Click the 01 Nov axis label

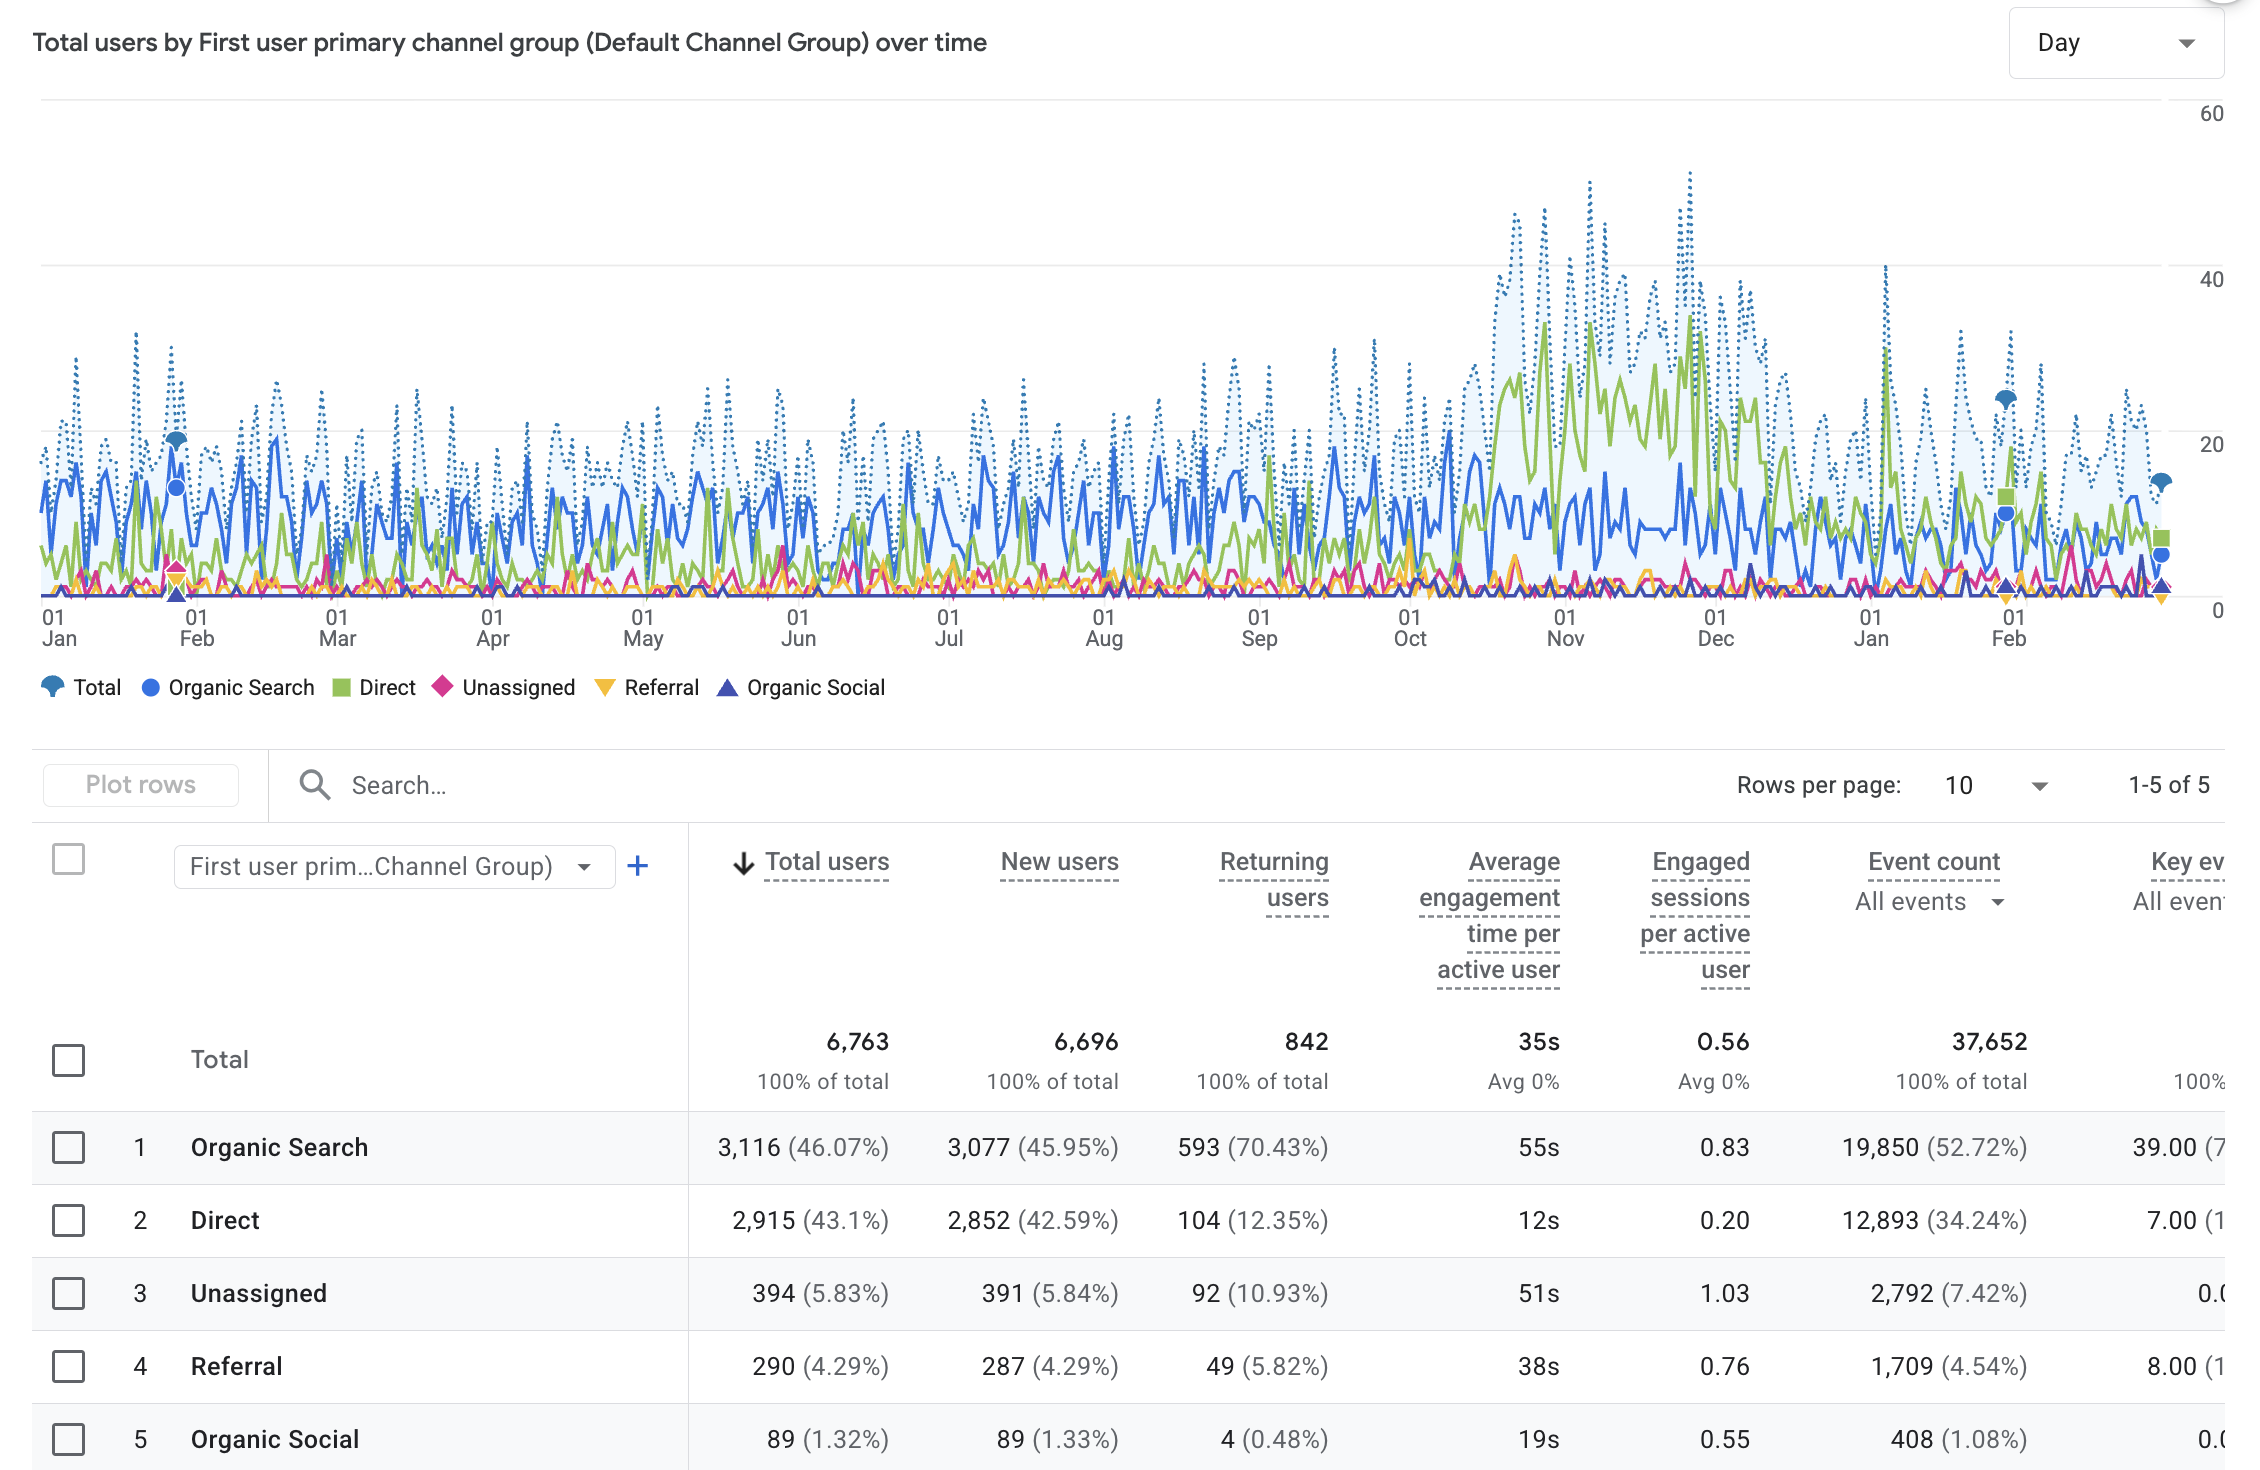[1565, 628]
